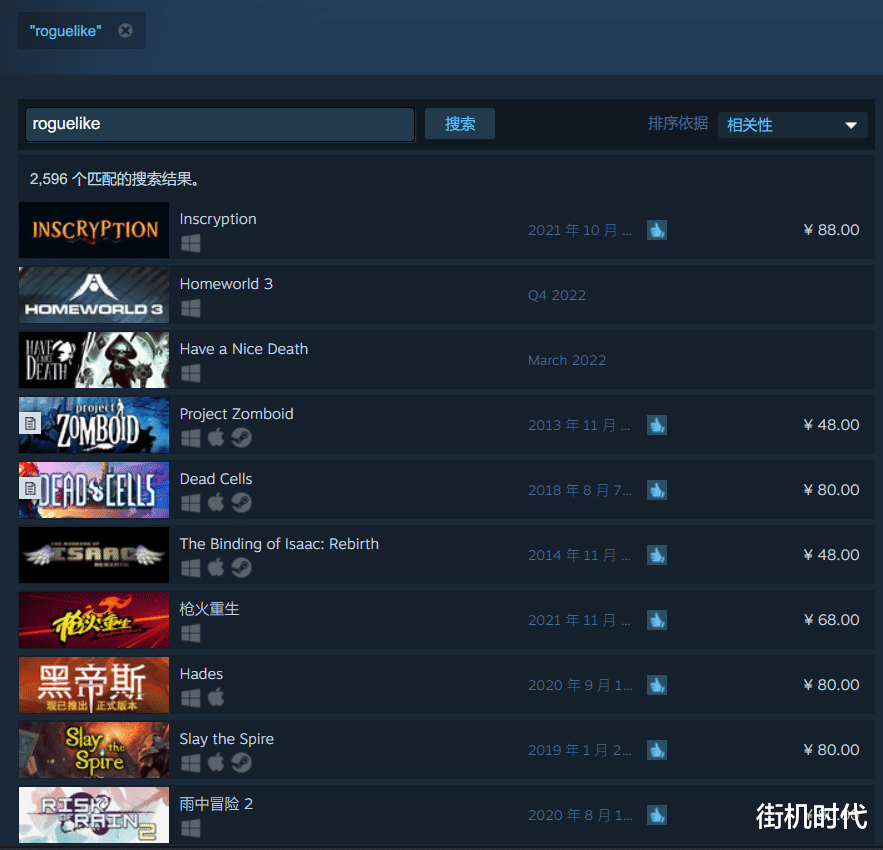The height and width of the screenshot is (850, 883).
Task: Open the Have a Nice Death thumbnail
Action: pyautogui.click(x=94, y=360)
